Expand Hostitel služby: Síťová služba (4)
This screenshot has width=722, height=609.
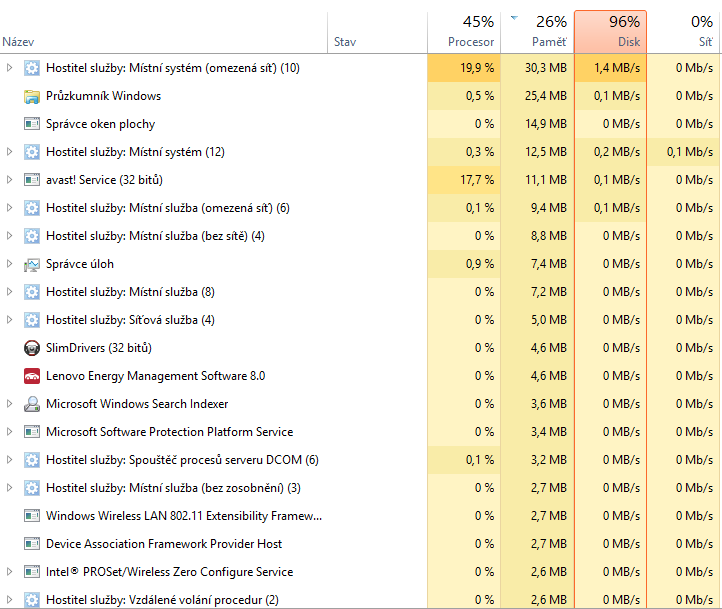pyautogui.click(x=10, y=320)
